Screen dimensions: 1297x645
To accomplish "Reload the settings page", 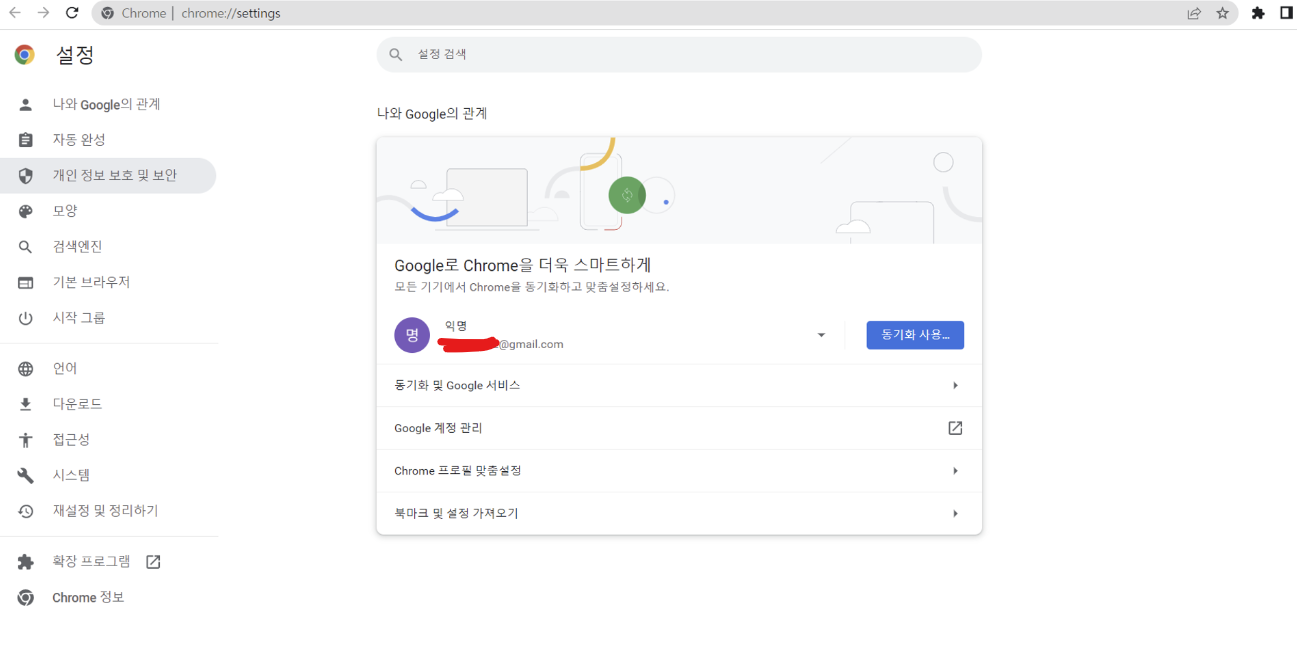I will [72, 13].
